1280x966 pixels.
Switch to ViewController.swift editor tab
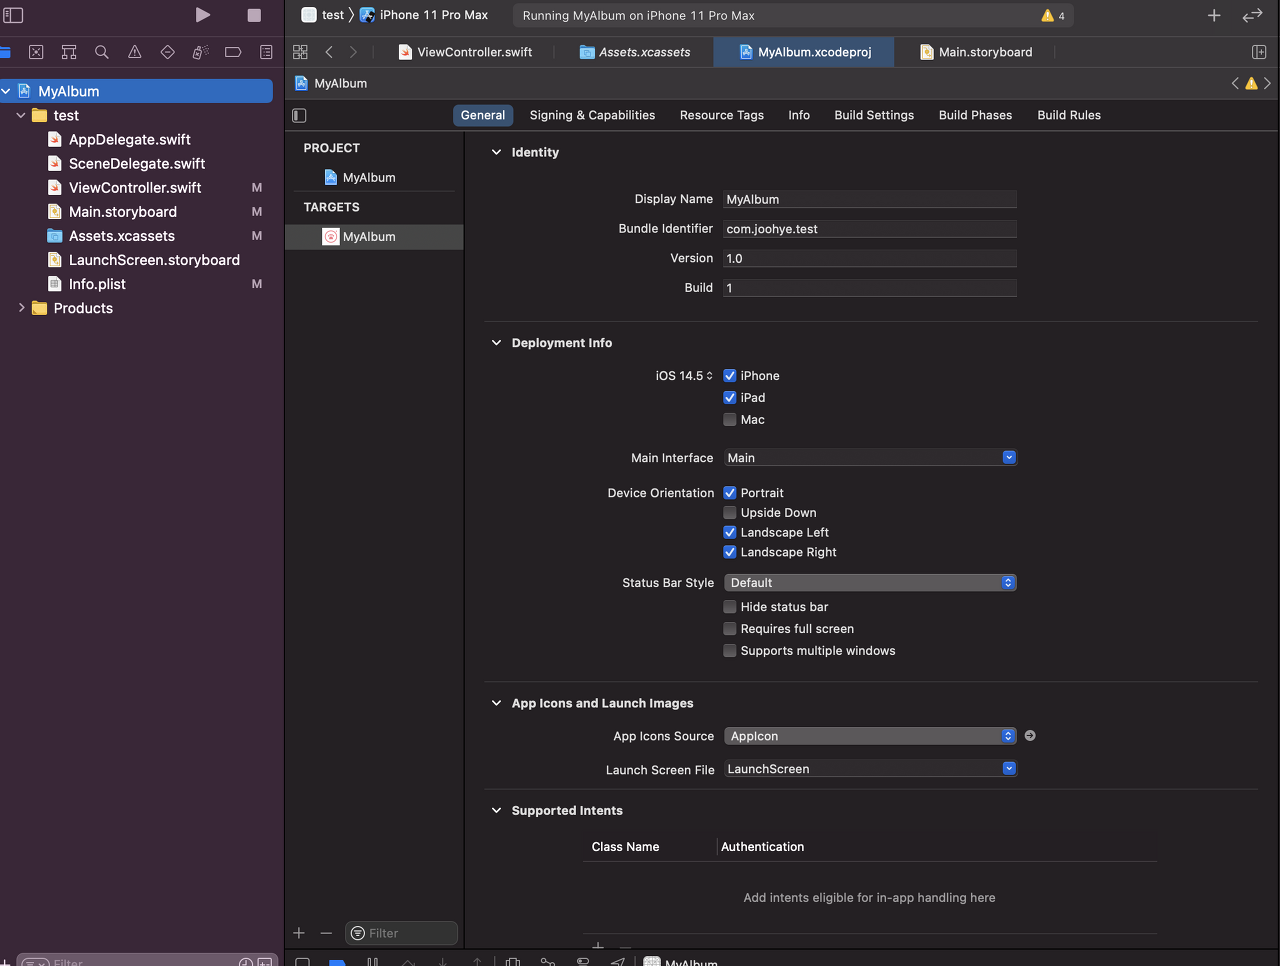point(465,52)
